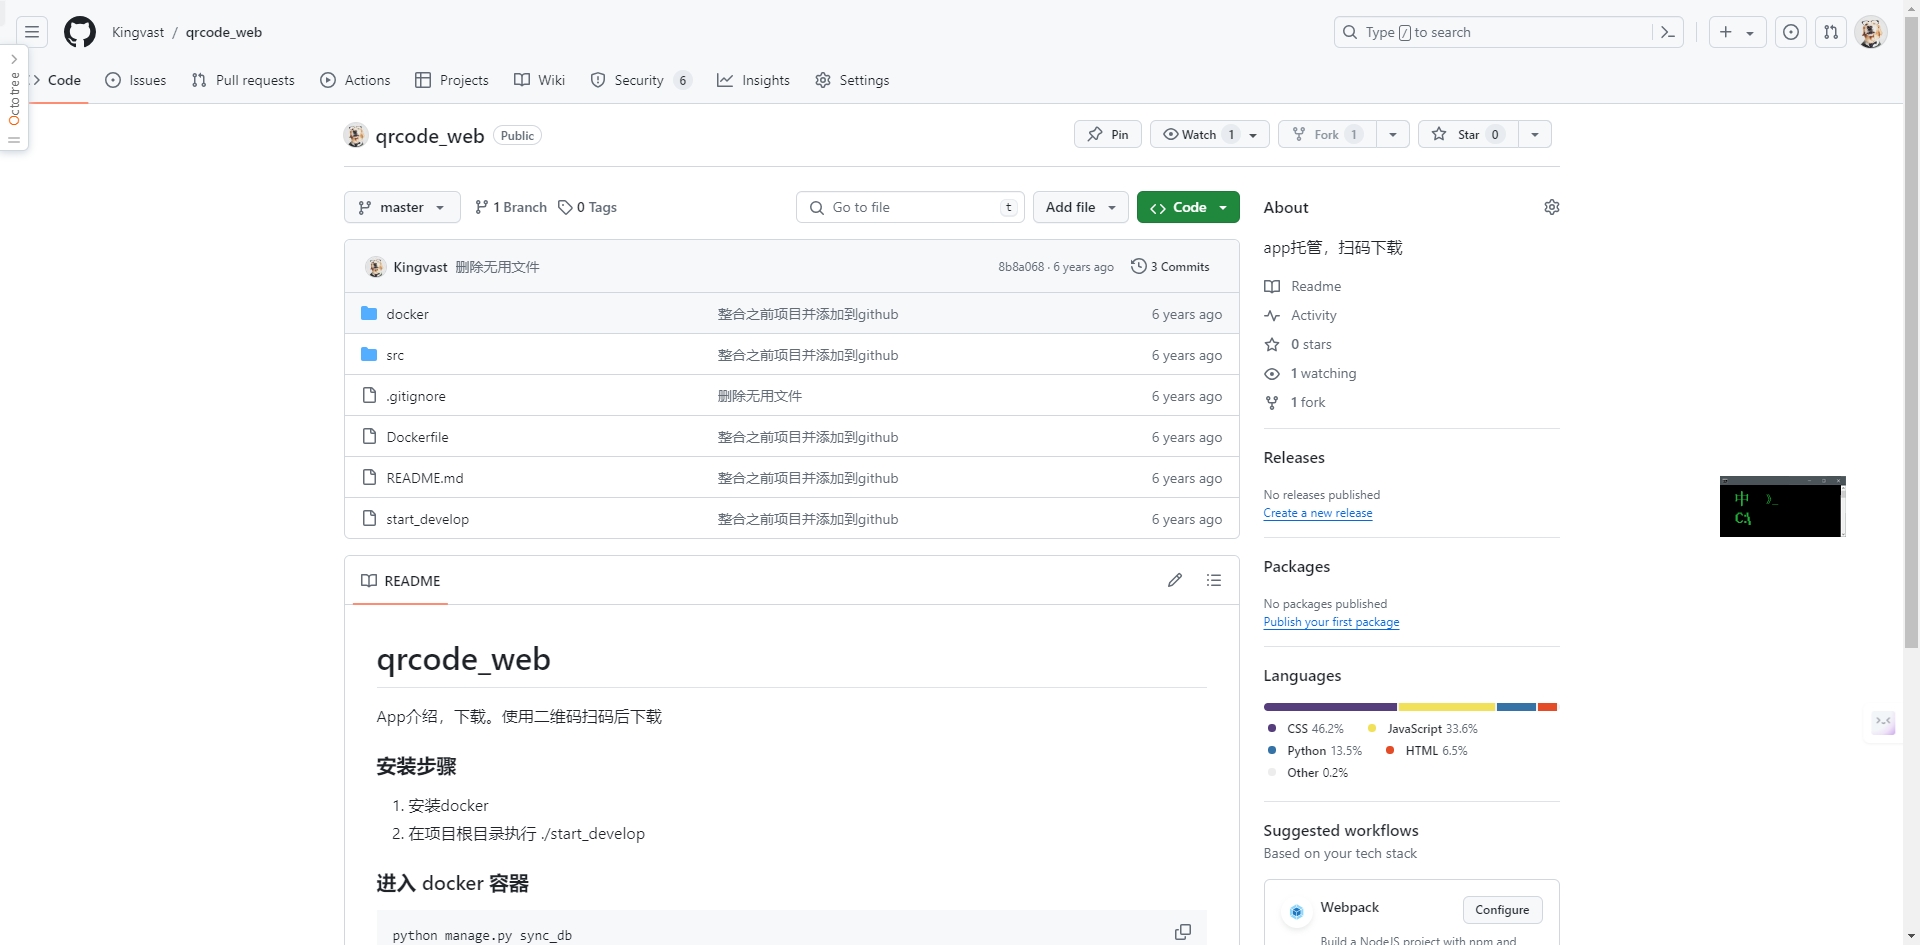Switch to the Issues tab

[136, 80]
